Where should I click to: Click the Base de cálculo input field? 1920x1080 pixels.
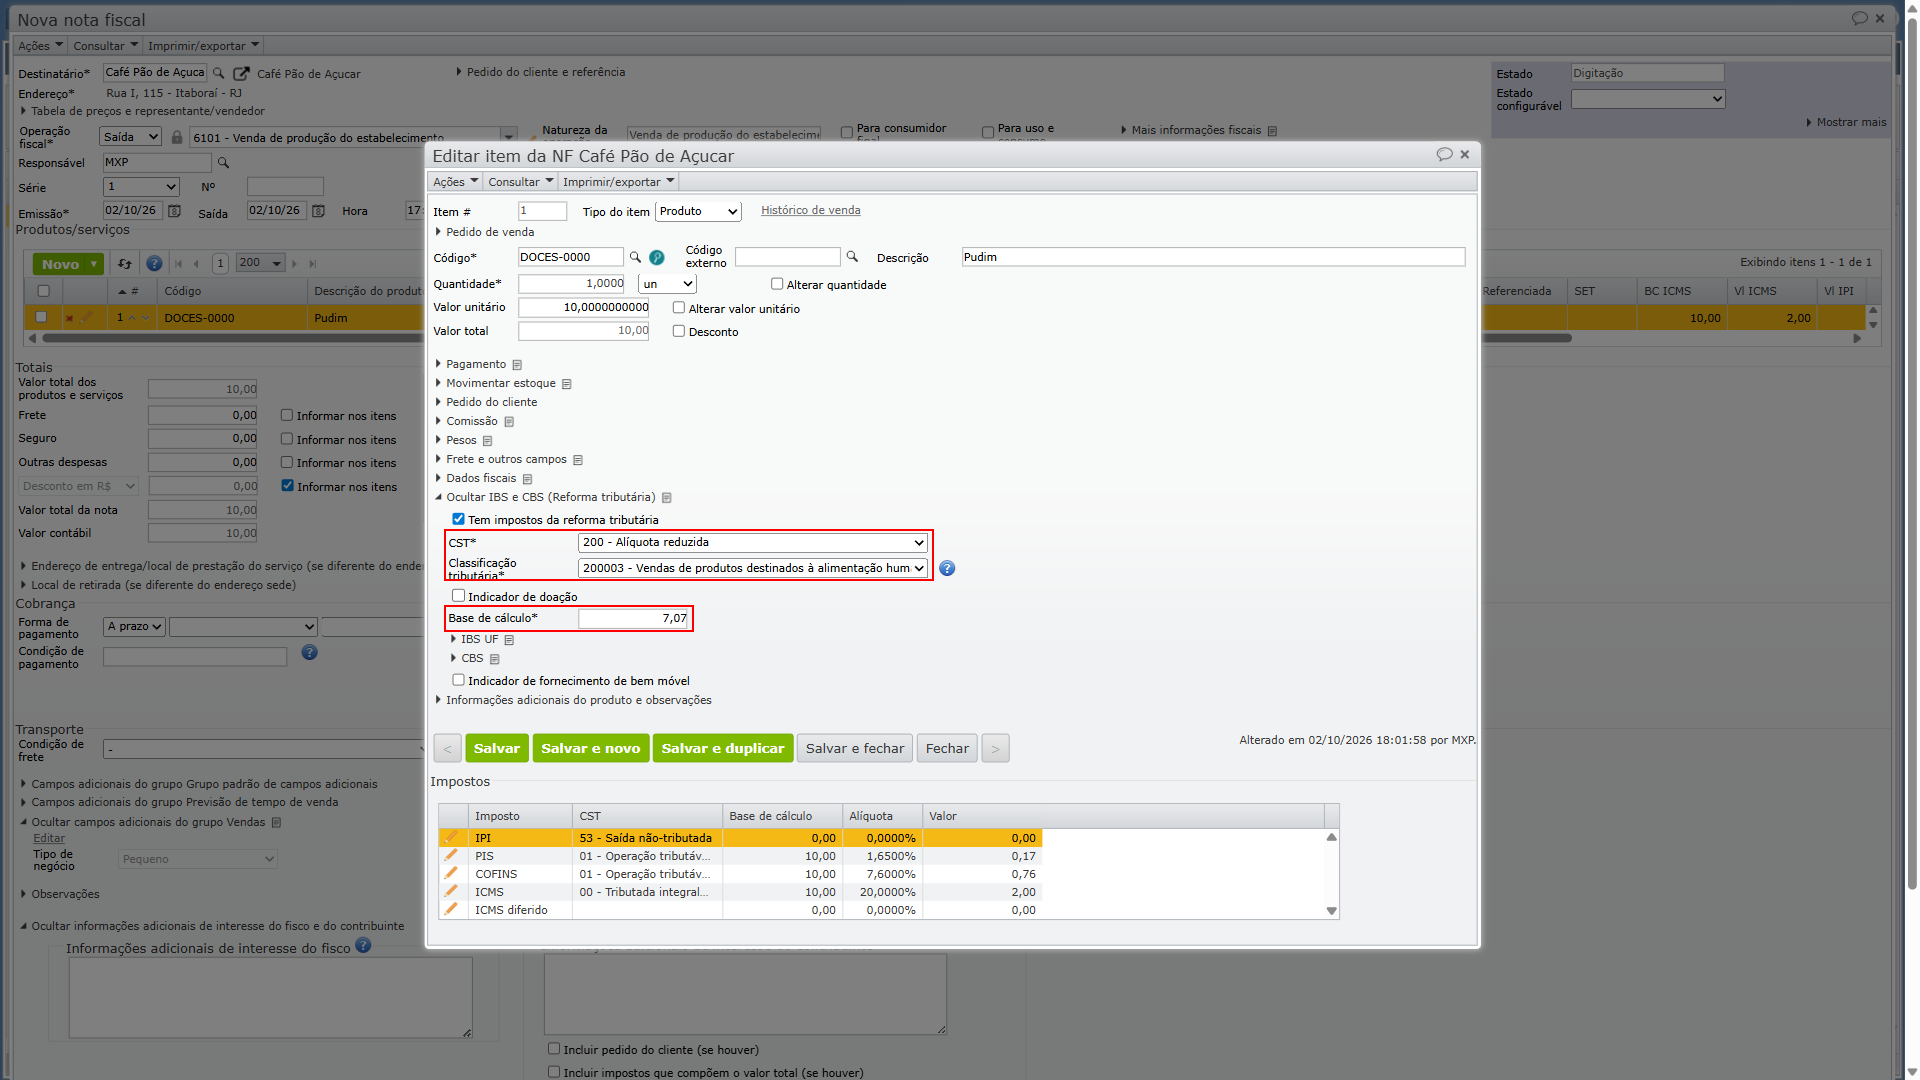[x=634, y=618]
